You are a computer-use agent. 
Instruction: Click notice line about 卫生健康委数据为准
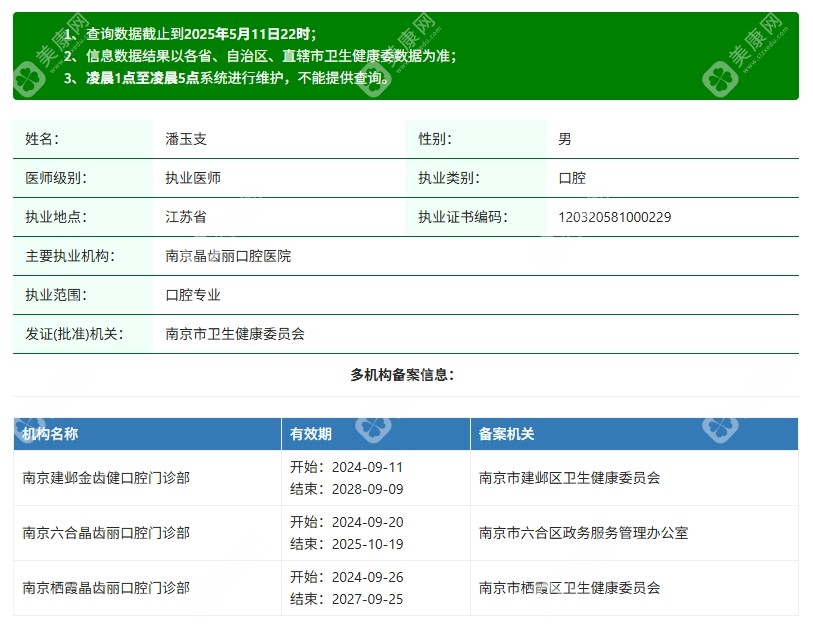point(260,55)
